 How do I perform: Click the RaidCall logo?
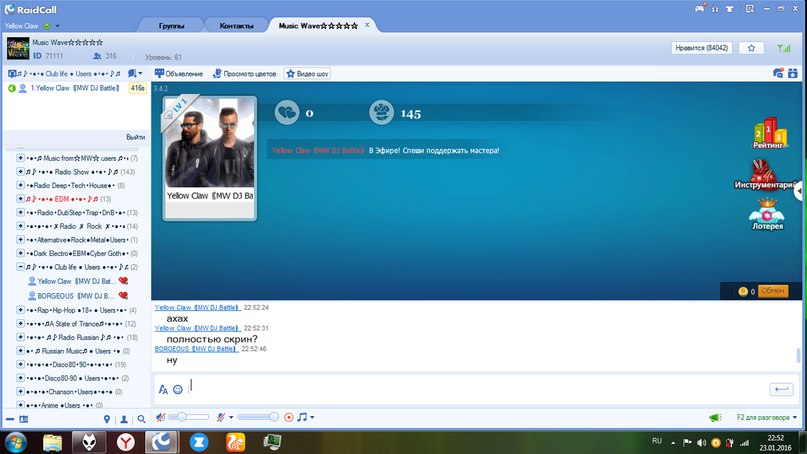[31, 9]
